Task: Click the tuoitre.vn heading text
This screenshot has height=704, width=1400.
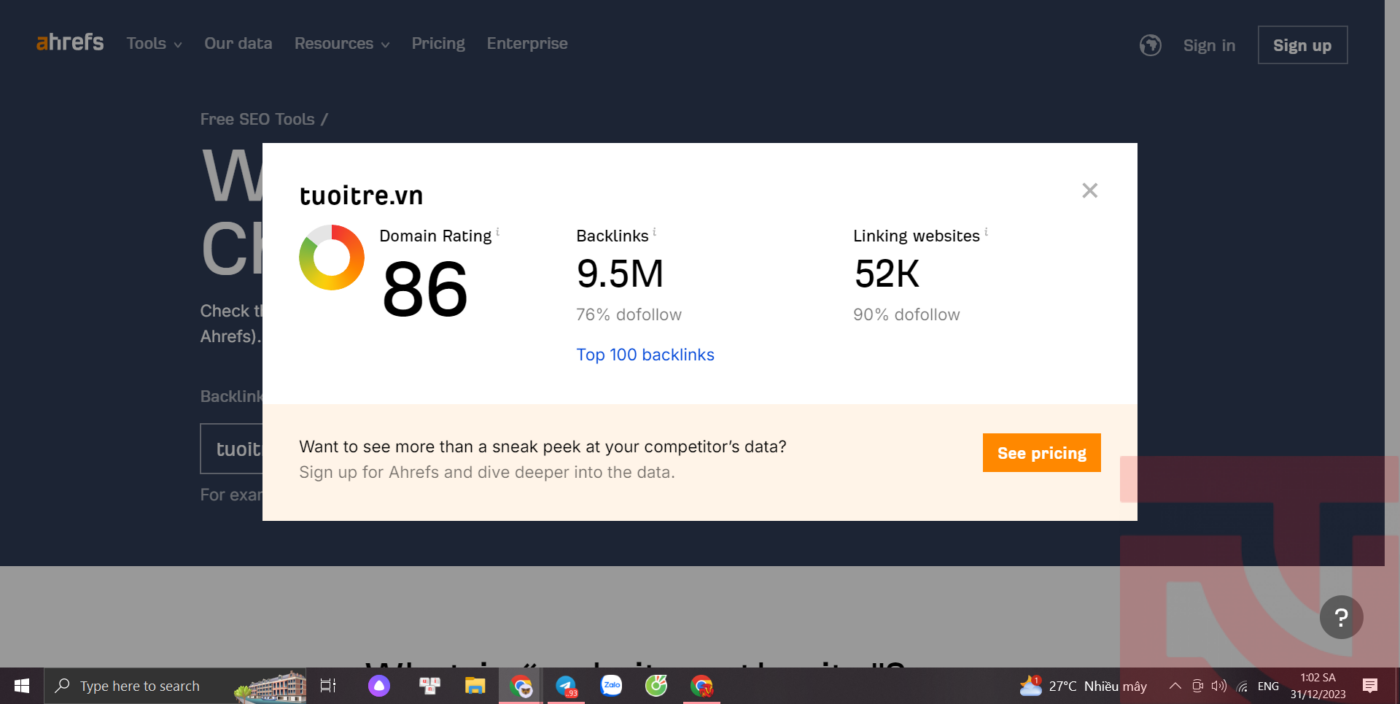Action: click(x=361, y=195)
